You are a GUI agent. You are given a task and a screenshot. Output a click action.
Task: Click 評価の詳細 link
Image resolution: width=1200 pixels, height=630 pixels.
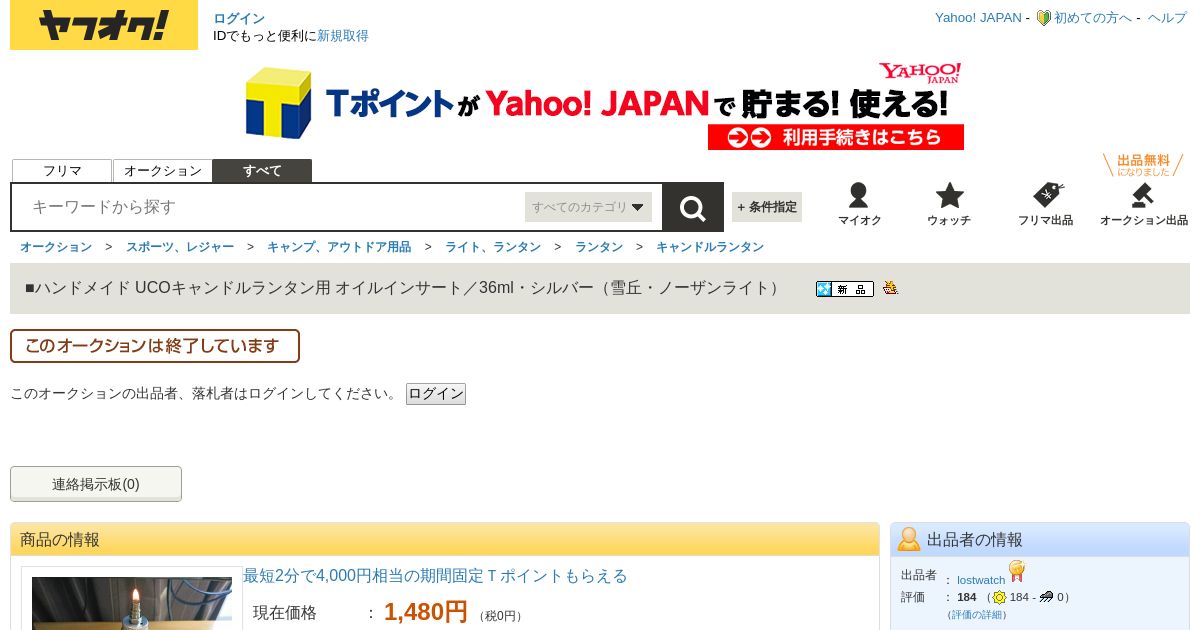point(977,614)
